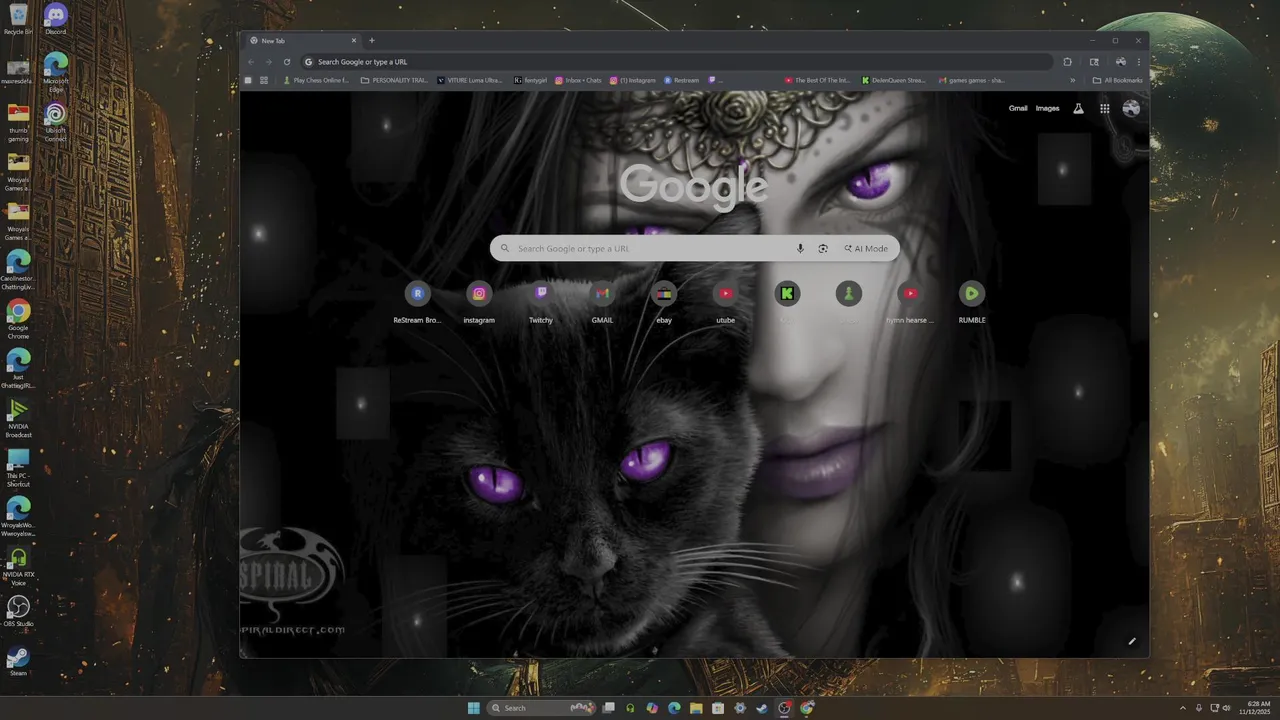Open Ubisoft Connect desktop shortcut

tap(56, 121)
